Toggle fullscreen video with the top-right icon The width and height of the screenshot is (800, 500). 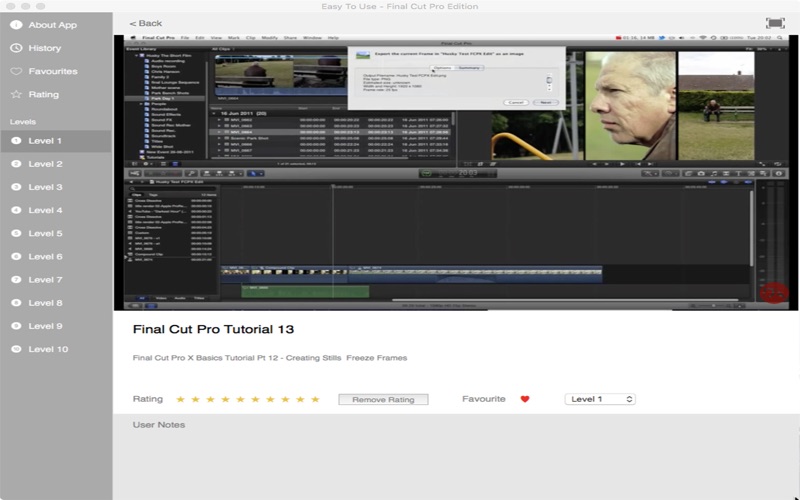(775, 23)
